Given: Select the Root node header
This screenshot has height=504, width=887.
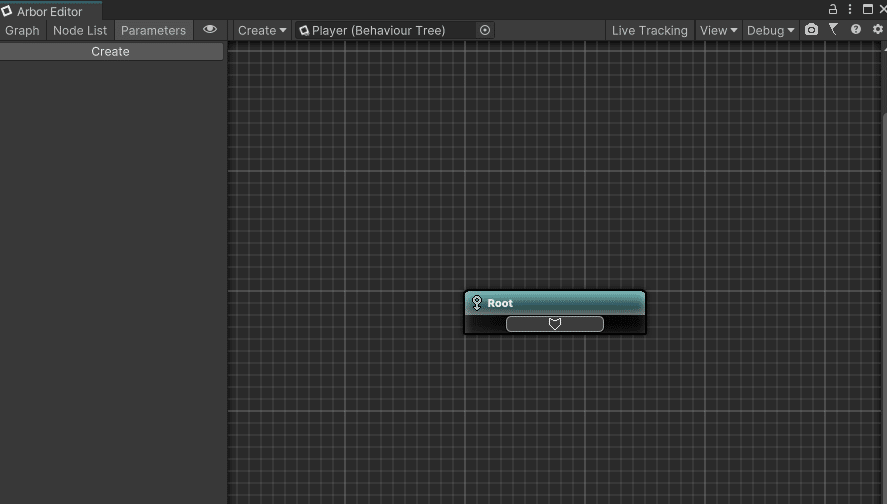Looking at the screenshot, I should tap(555, 303).
